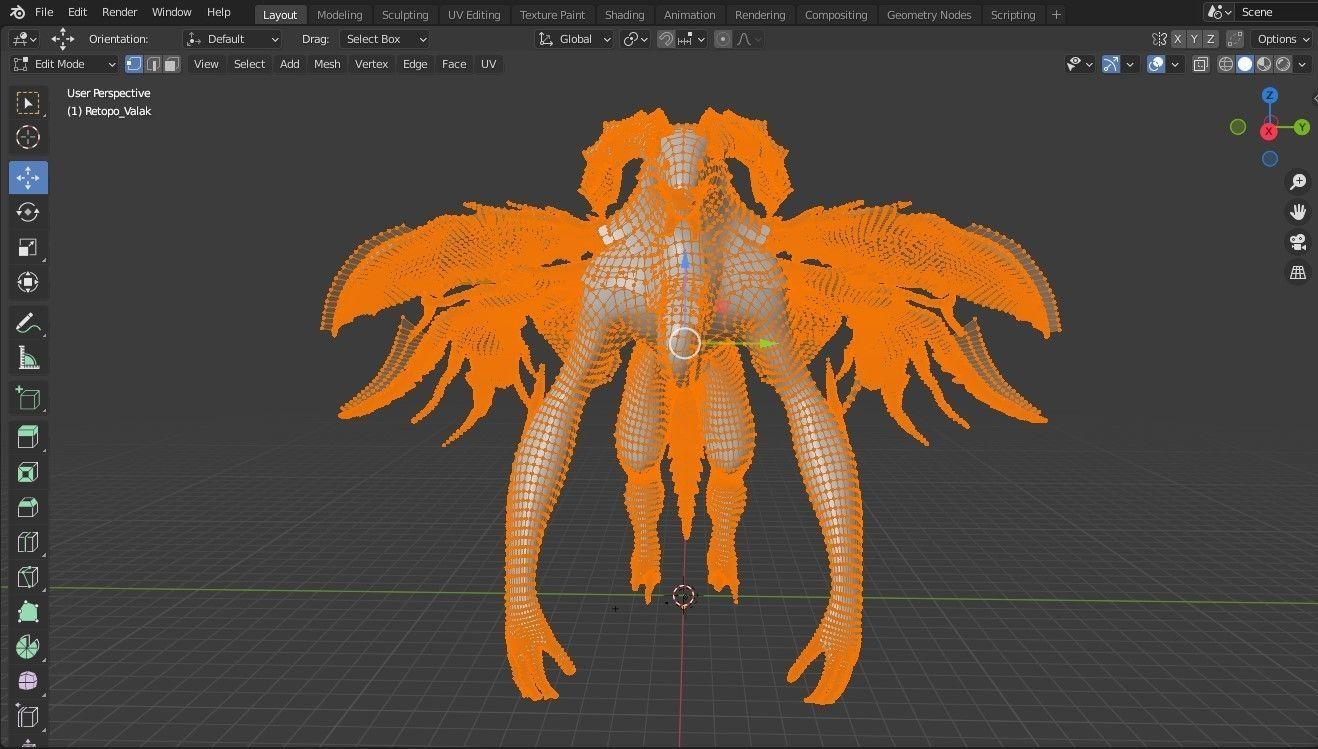
Task: Select the Smooth tool
Action: tap(28, 681)
